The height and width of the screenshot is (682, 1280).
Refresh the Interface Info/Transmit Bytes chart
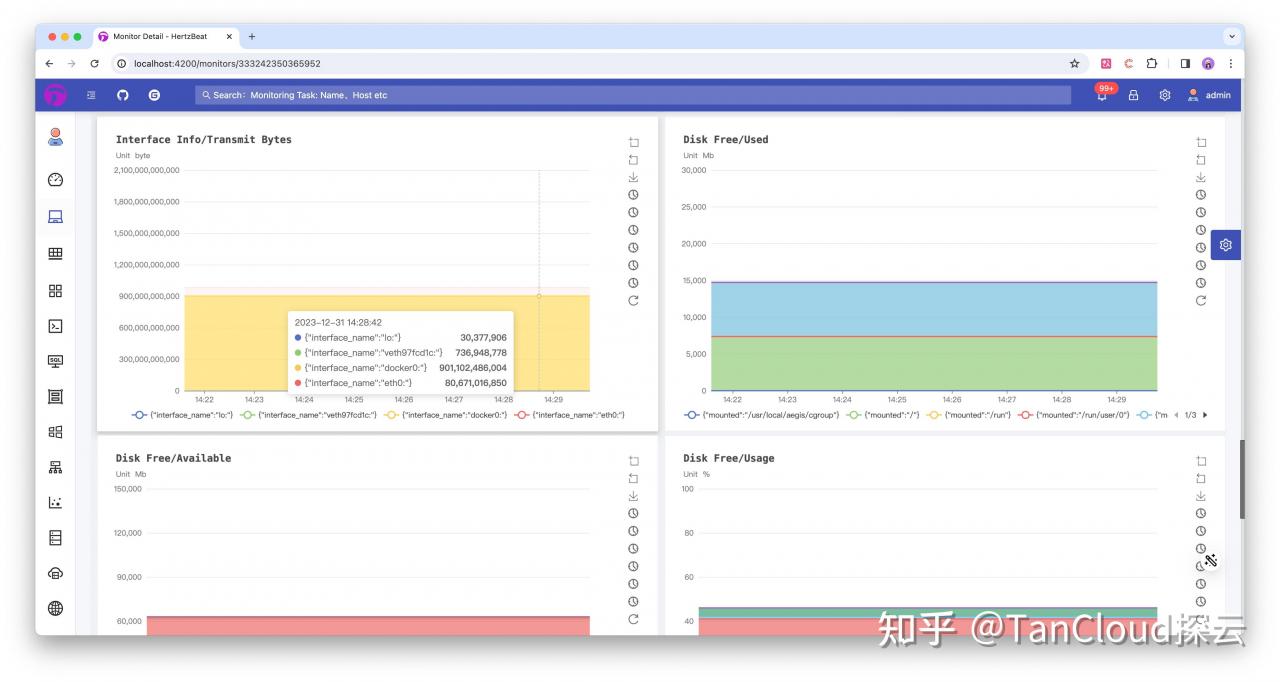click(633, 300)
